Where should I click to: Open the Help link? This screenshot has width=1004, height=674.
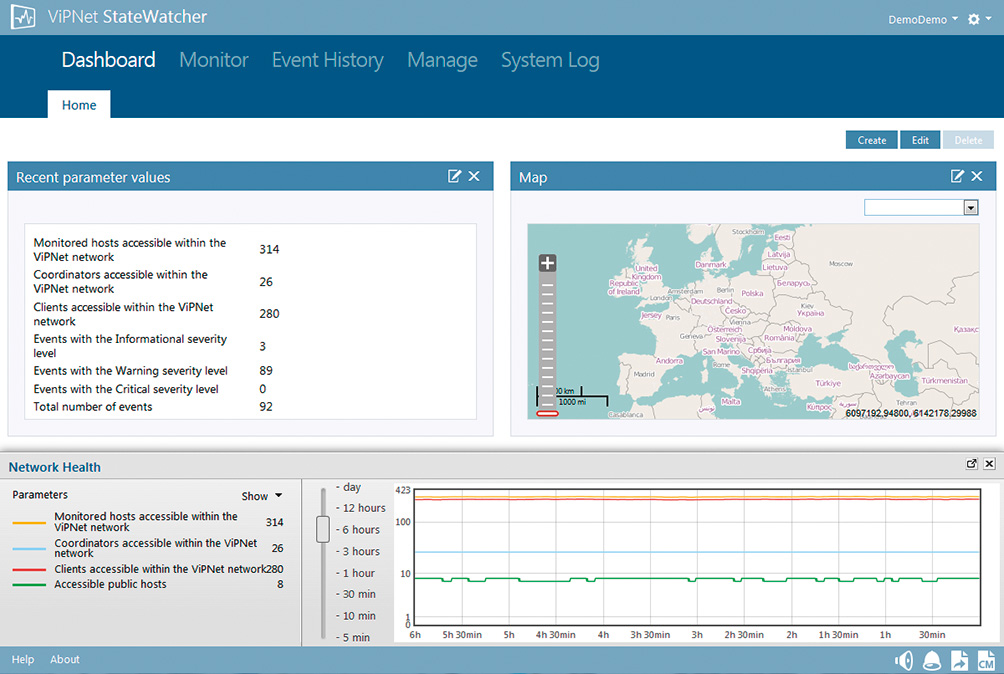click(22, 659)
